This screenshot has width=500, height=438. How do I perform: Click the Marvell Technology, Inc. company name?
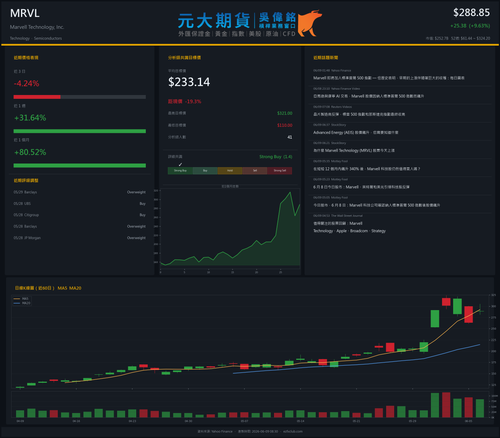pyautogui.click(x=37, y=27)
